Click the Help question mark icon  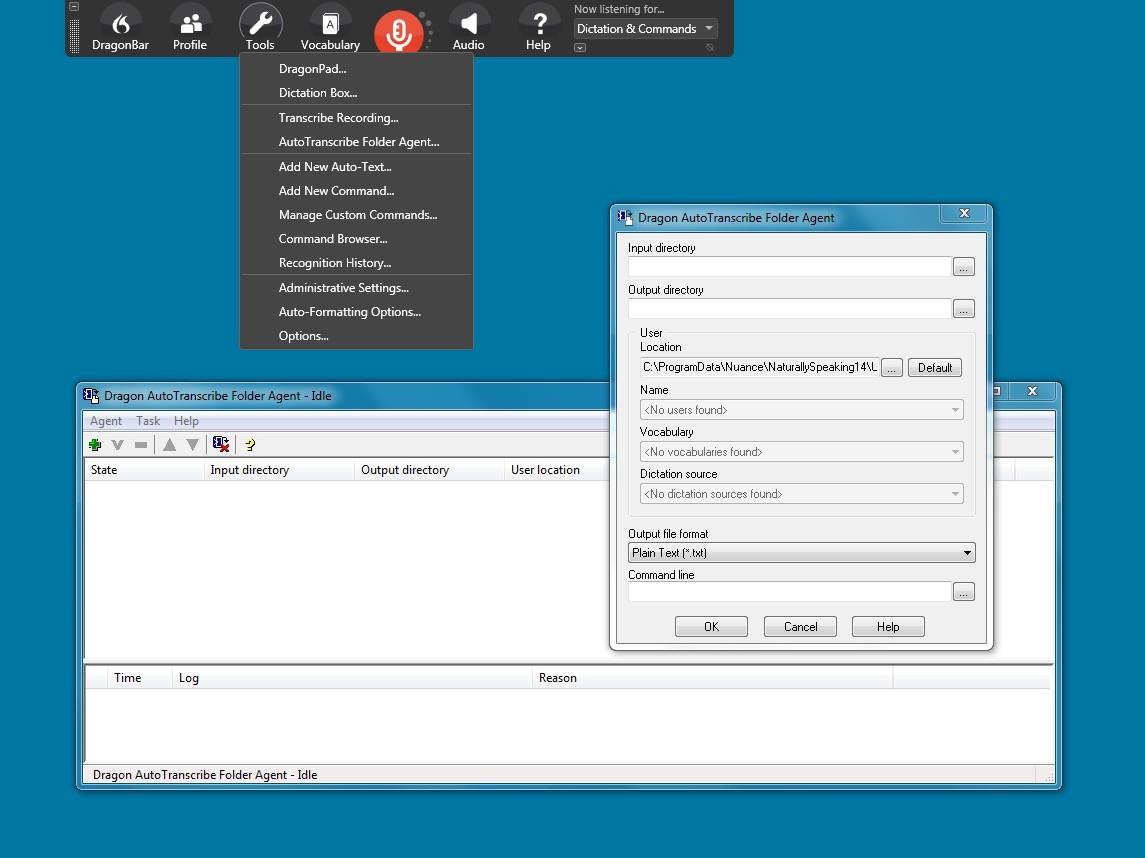pyautogui.click(x=538, y=27)
